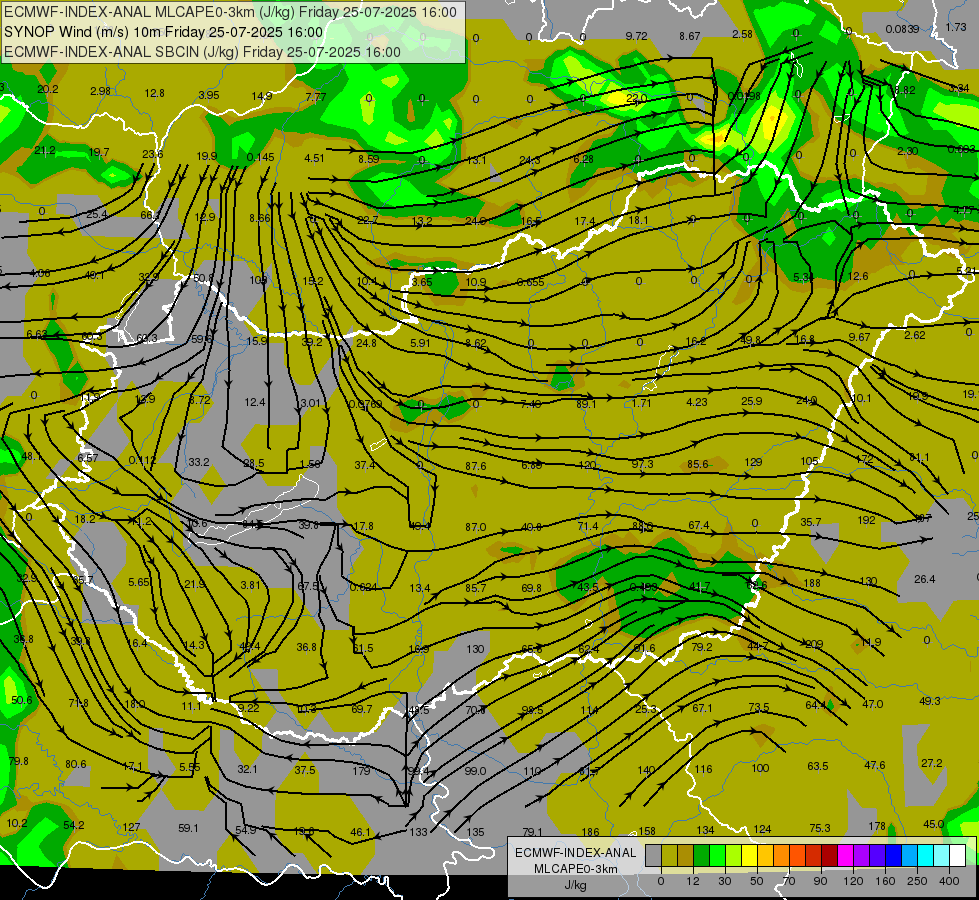The image size is (979, 900).
Task: Click the map value 0.145
Action: (260, 157)
